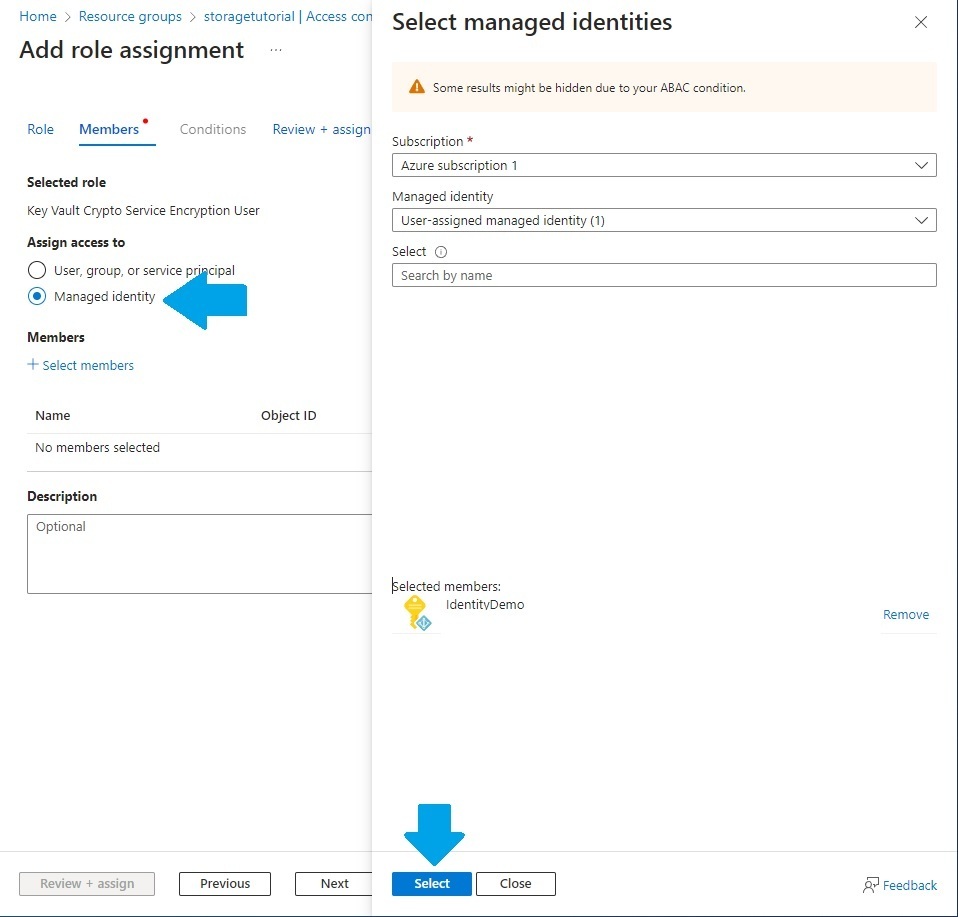Click the Previous button

[x=225, y=883]
